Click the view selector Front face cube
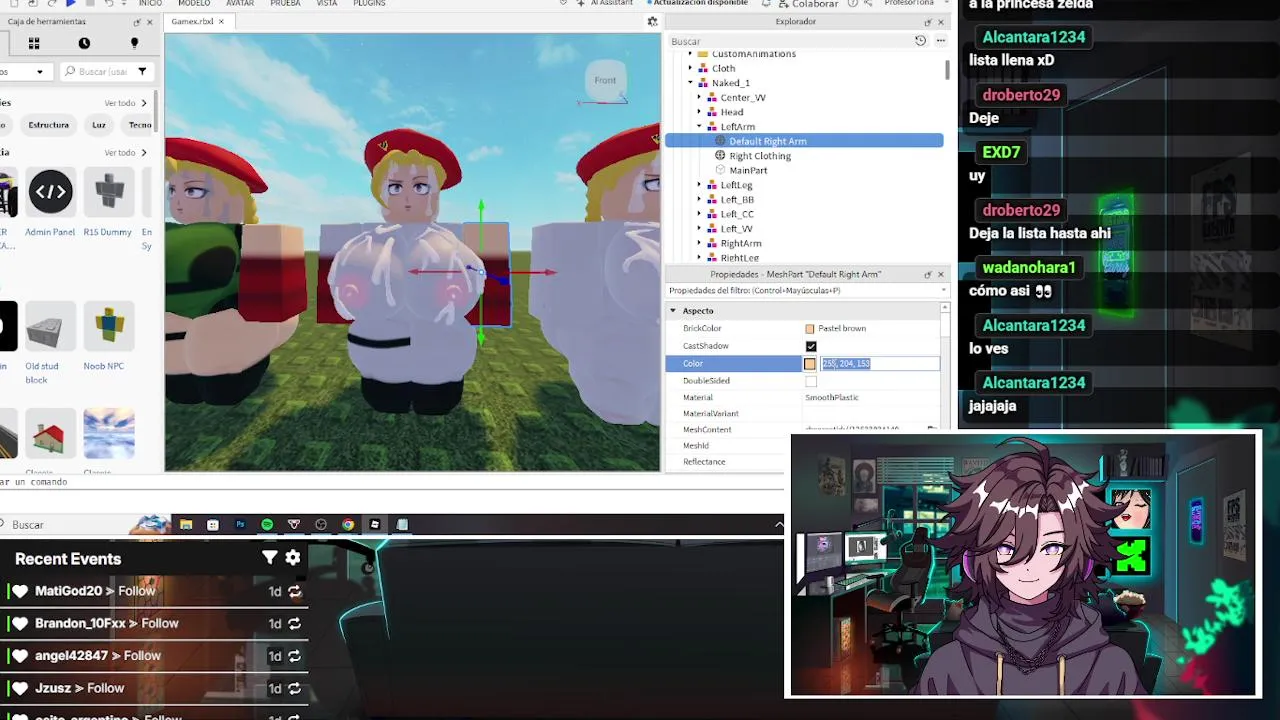 (605, 81)
